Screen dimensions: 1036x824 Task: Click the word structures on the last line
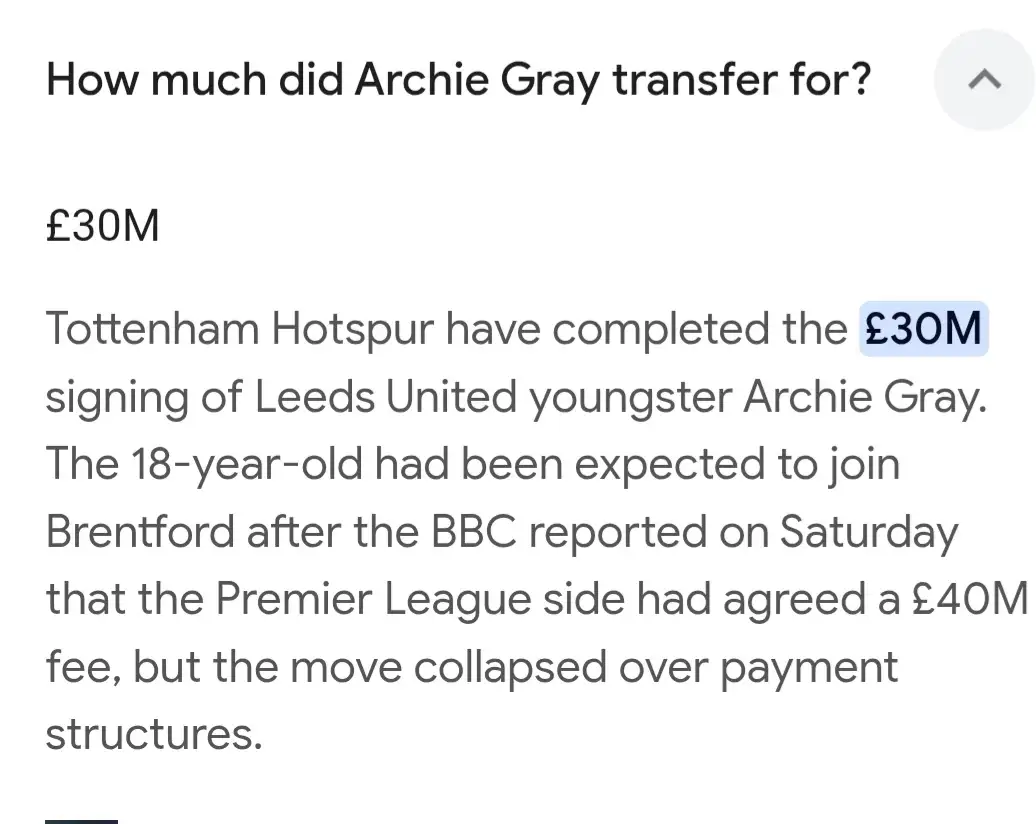tap(153, 735)
